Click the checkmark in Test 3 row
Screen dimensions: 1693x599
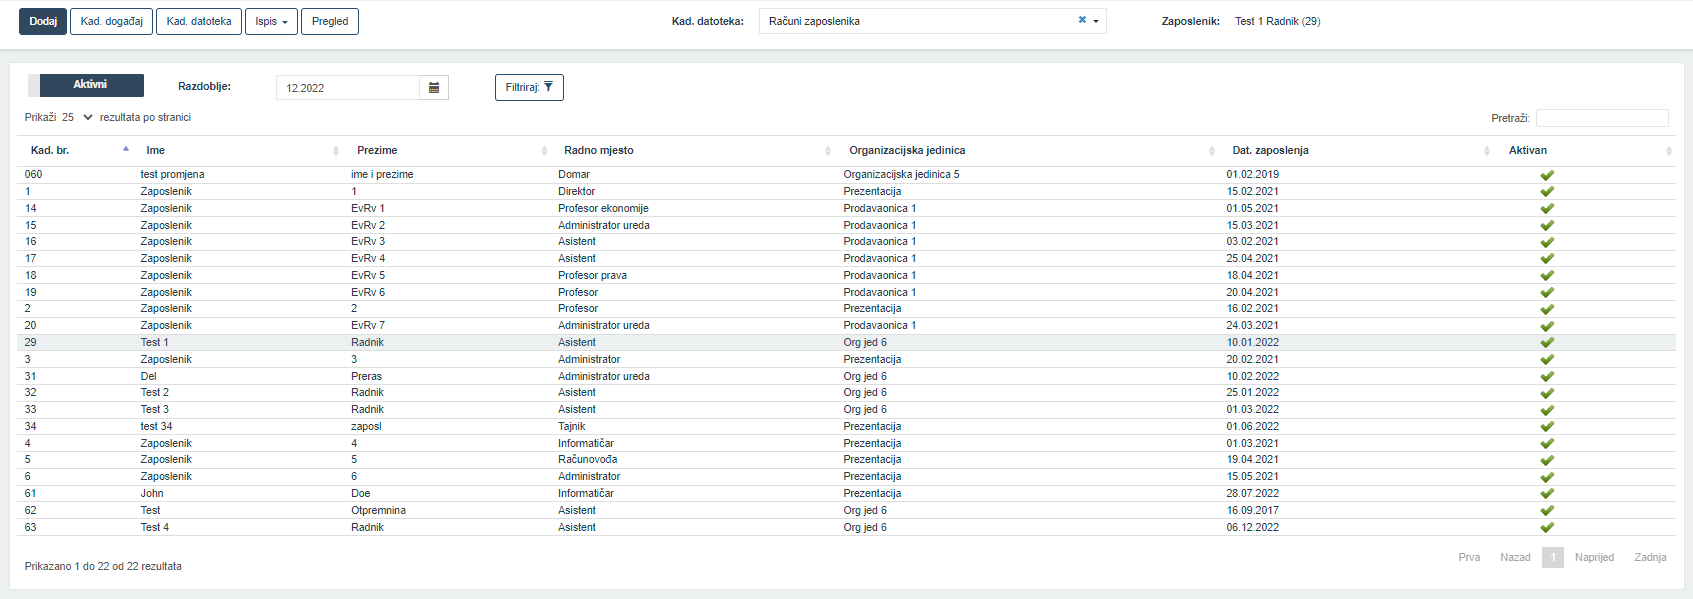(x=1547, y=410)
